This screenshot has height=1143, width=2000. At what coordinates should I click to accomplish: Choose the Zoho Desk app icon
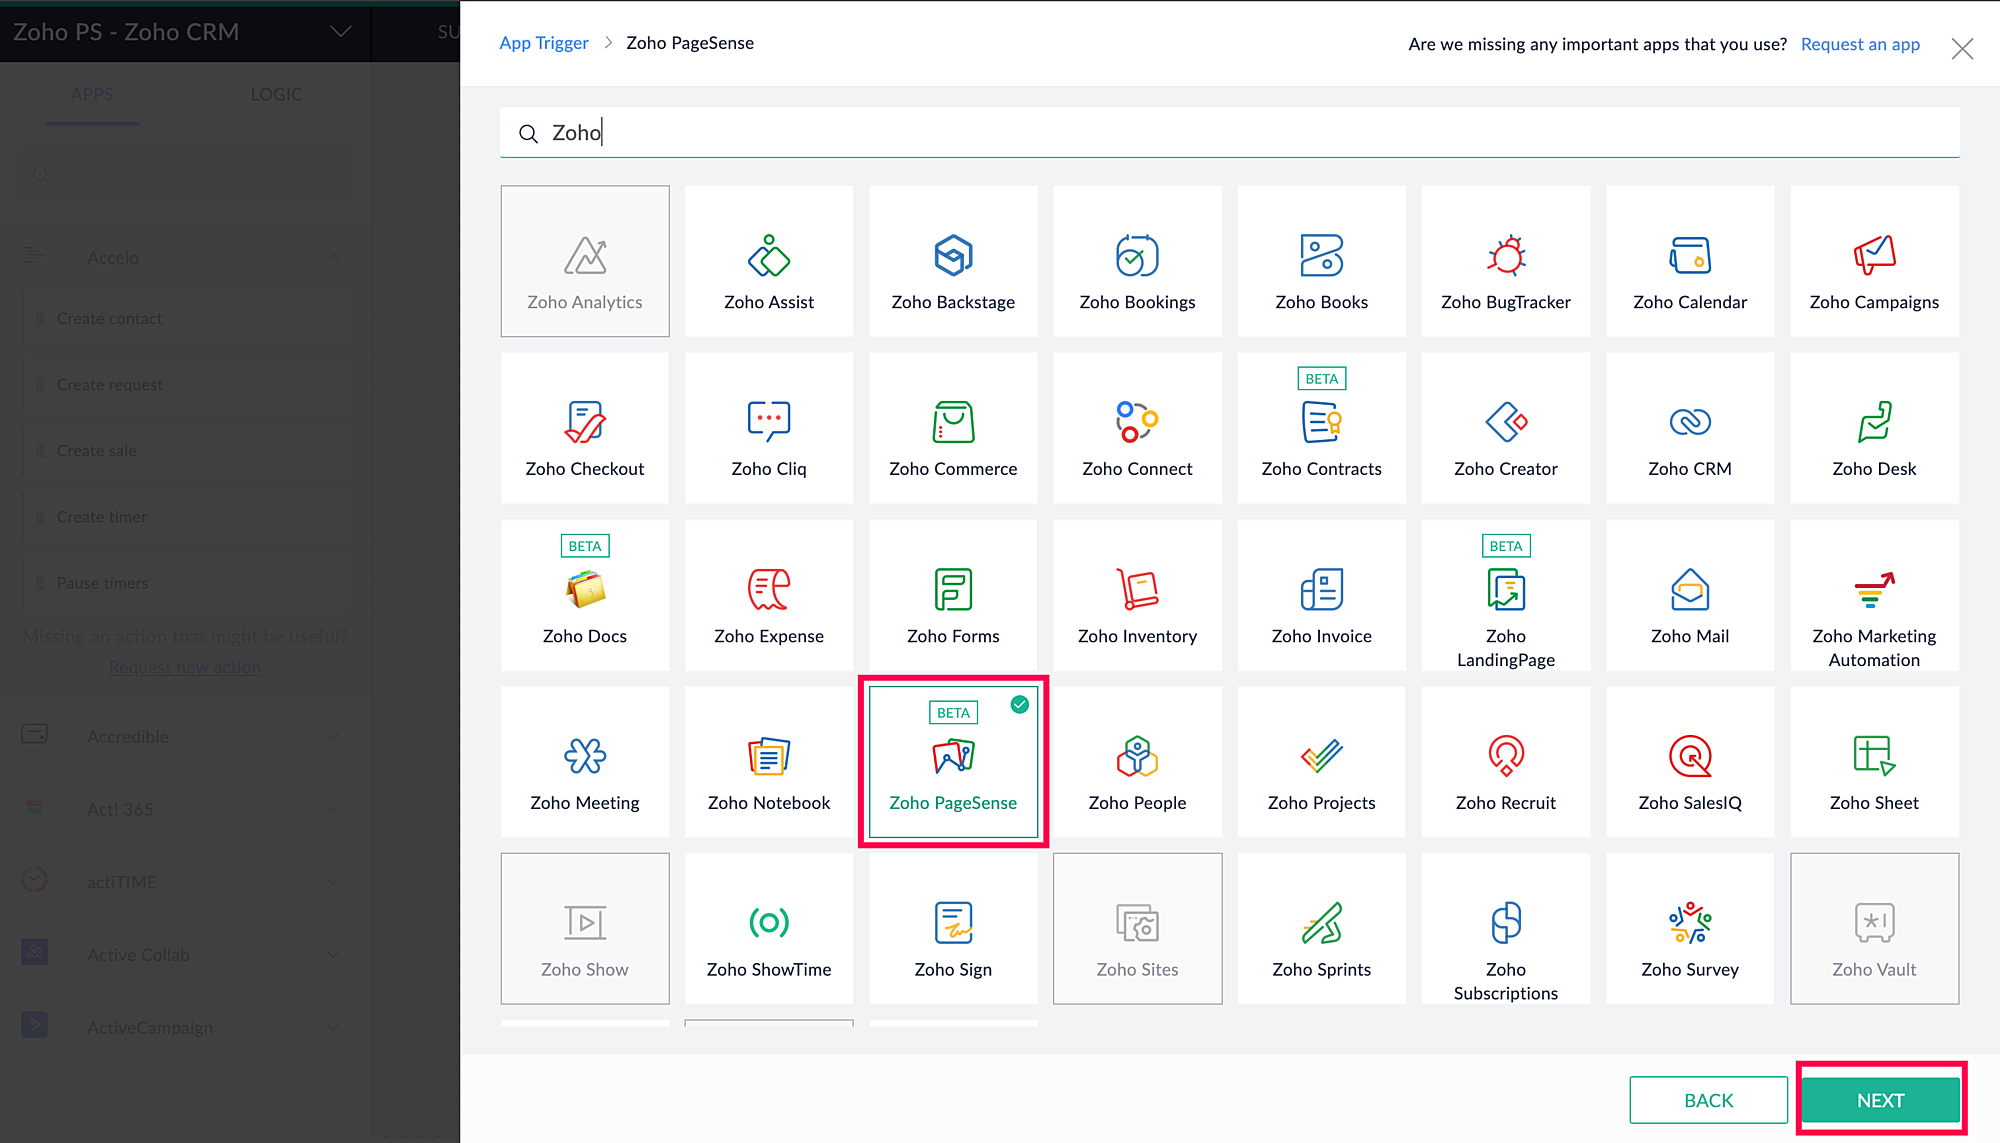(1873, 423)
